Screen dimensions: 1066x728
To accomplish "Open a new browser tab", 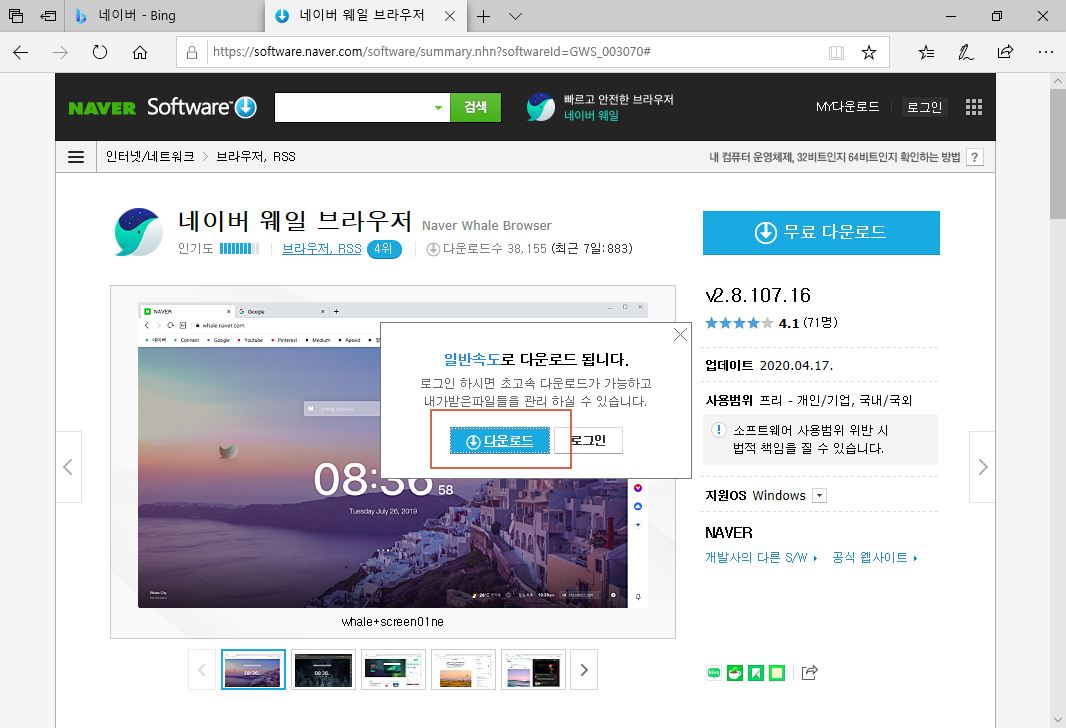I will [483, 16].
